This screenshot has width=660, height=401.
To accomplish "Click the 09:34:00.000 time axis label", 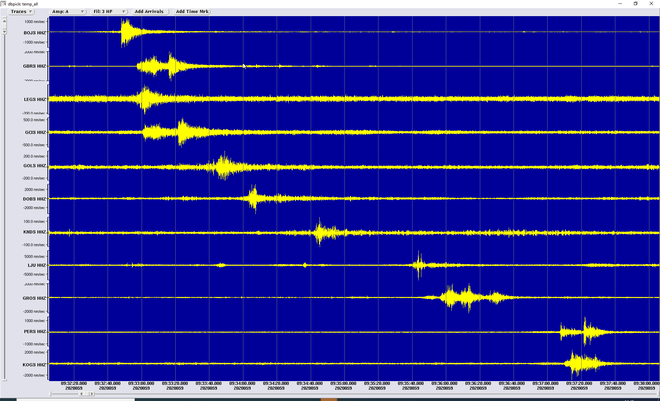I will point(242,383).
